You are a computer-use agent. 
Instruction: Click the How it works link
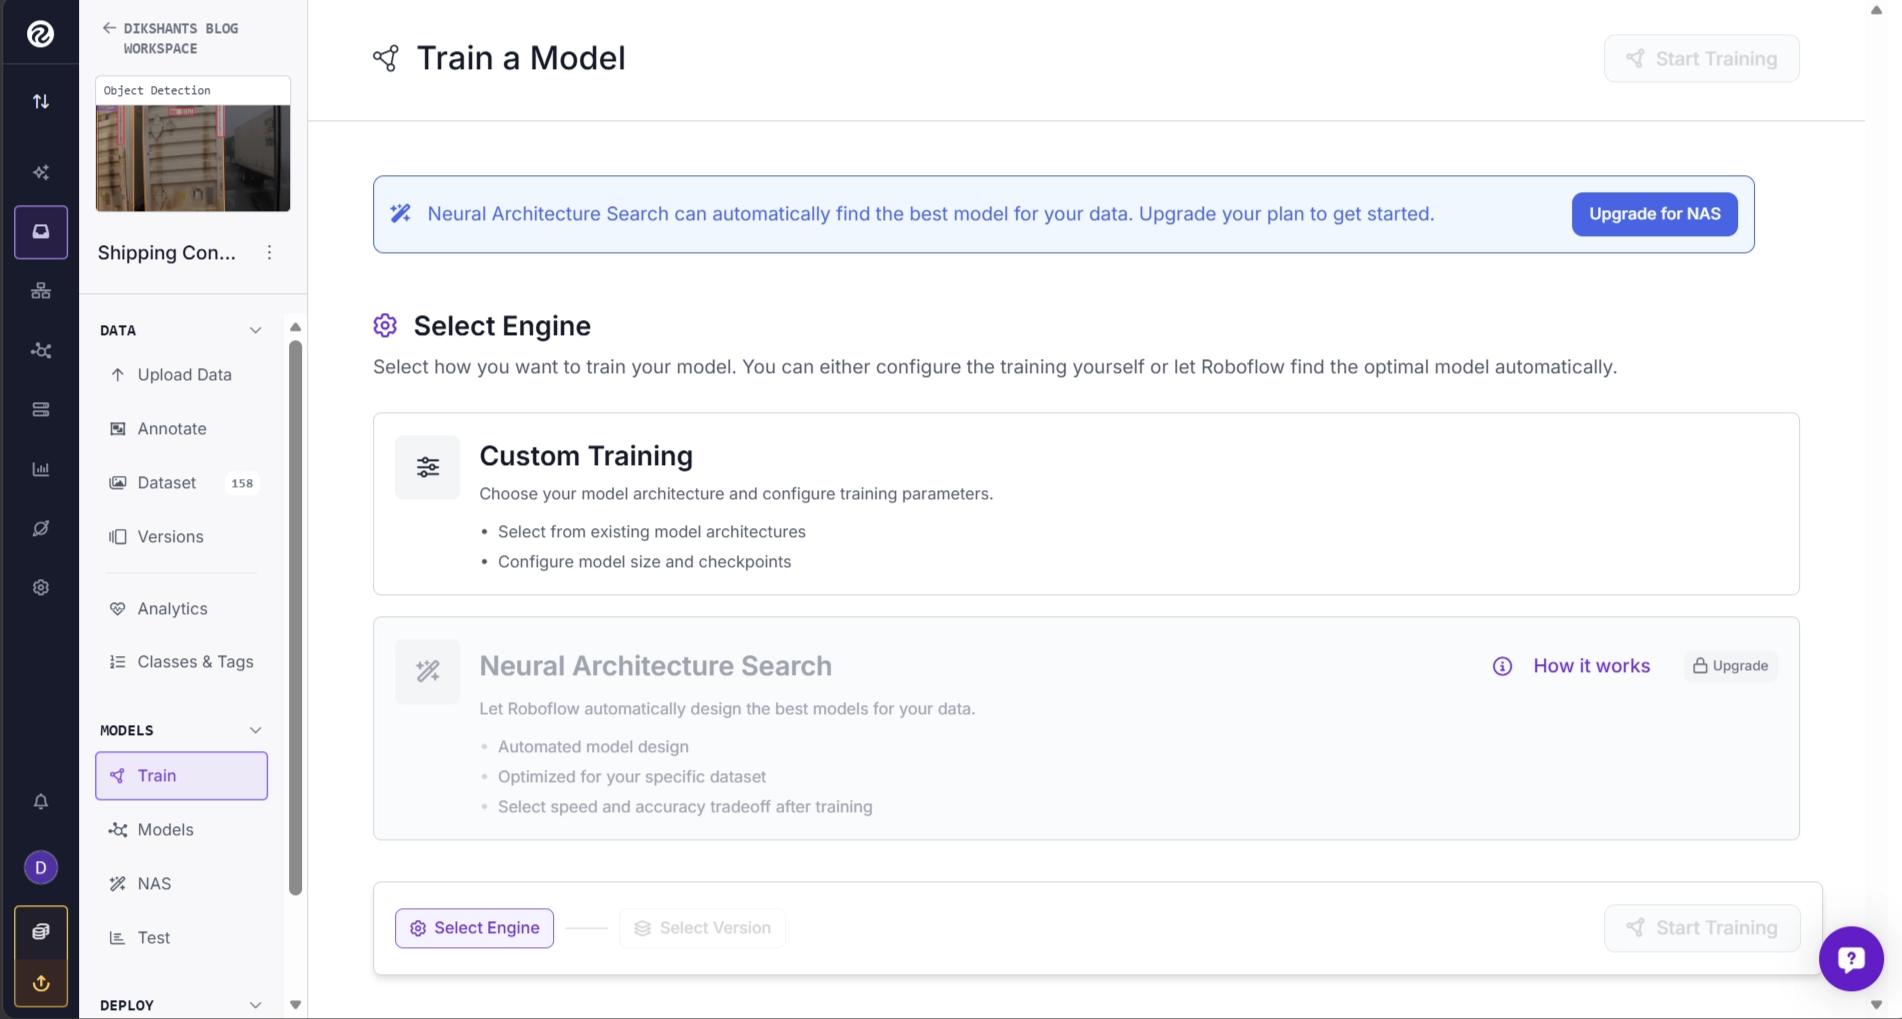coord(1591,666)
